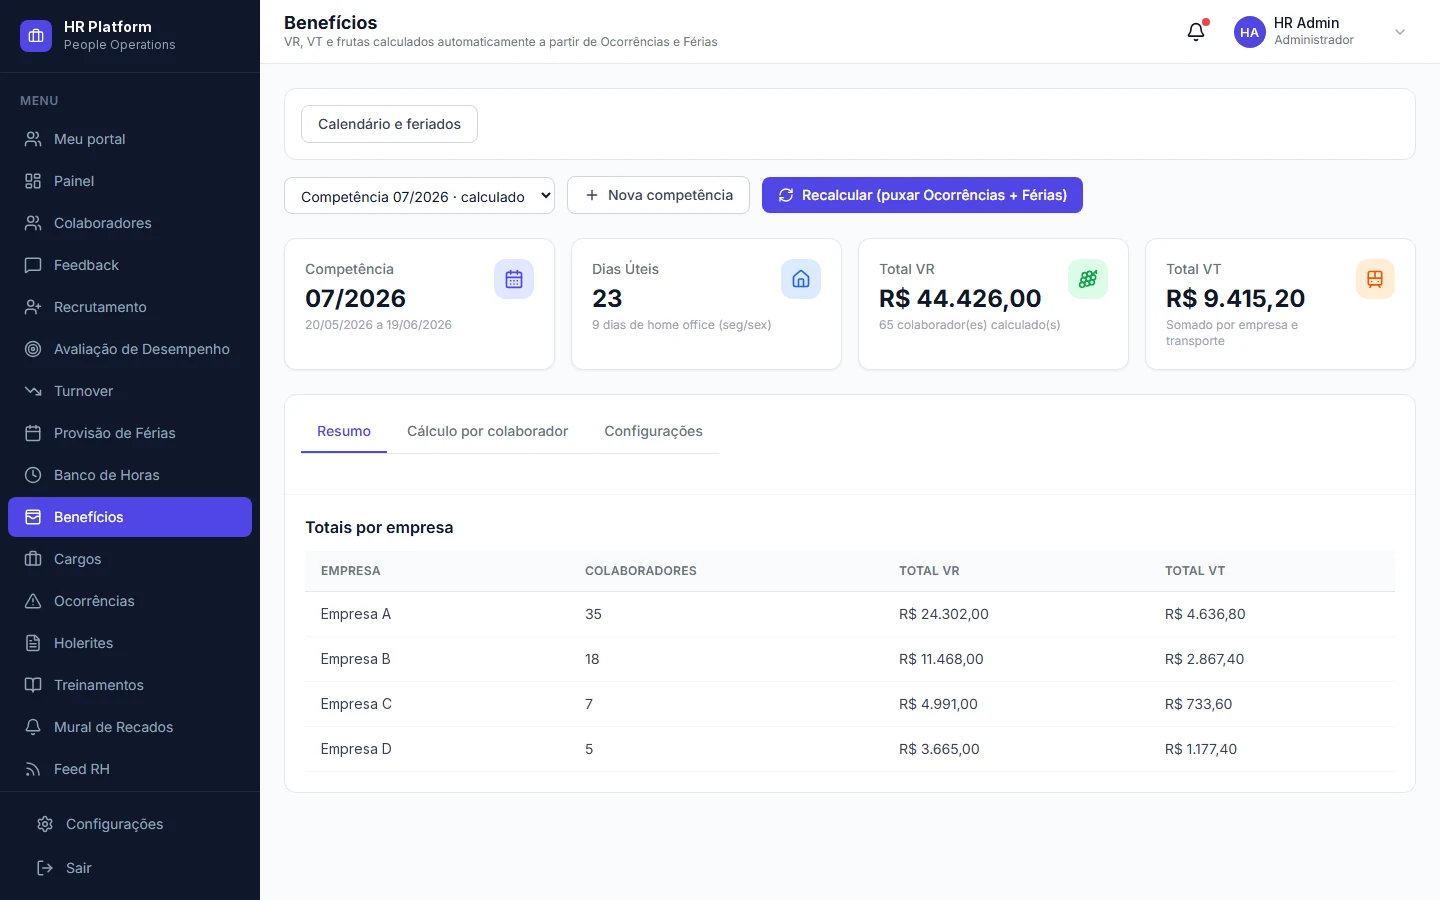Click the date range 20/05/2026 a 19/06/2026
Image resolution: width=1440 pixels, height=900 pixels.
point(378,325)
